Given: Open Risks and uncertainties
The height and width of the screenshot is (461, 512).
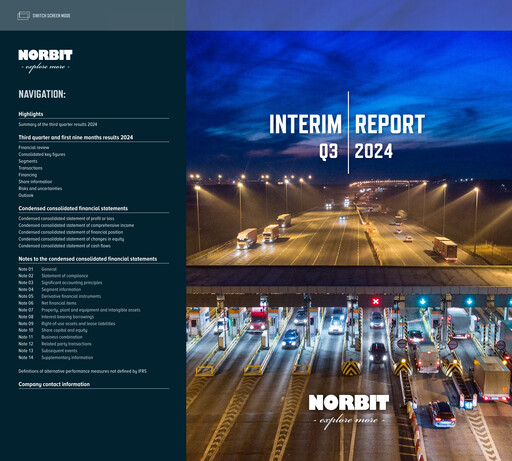Looking at the screenshot, I should tap(40, 188).
